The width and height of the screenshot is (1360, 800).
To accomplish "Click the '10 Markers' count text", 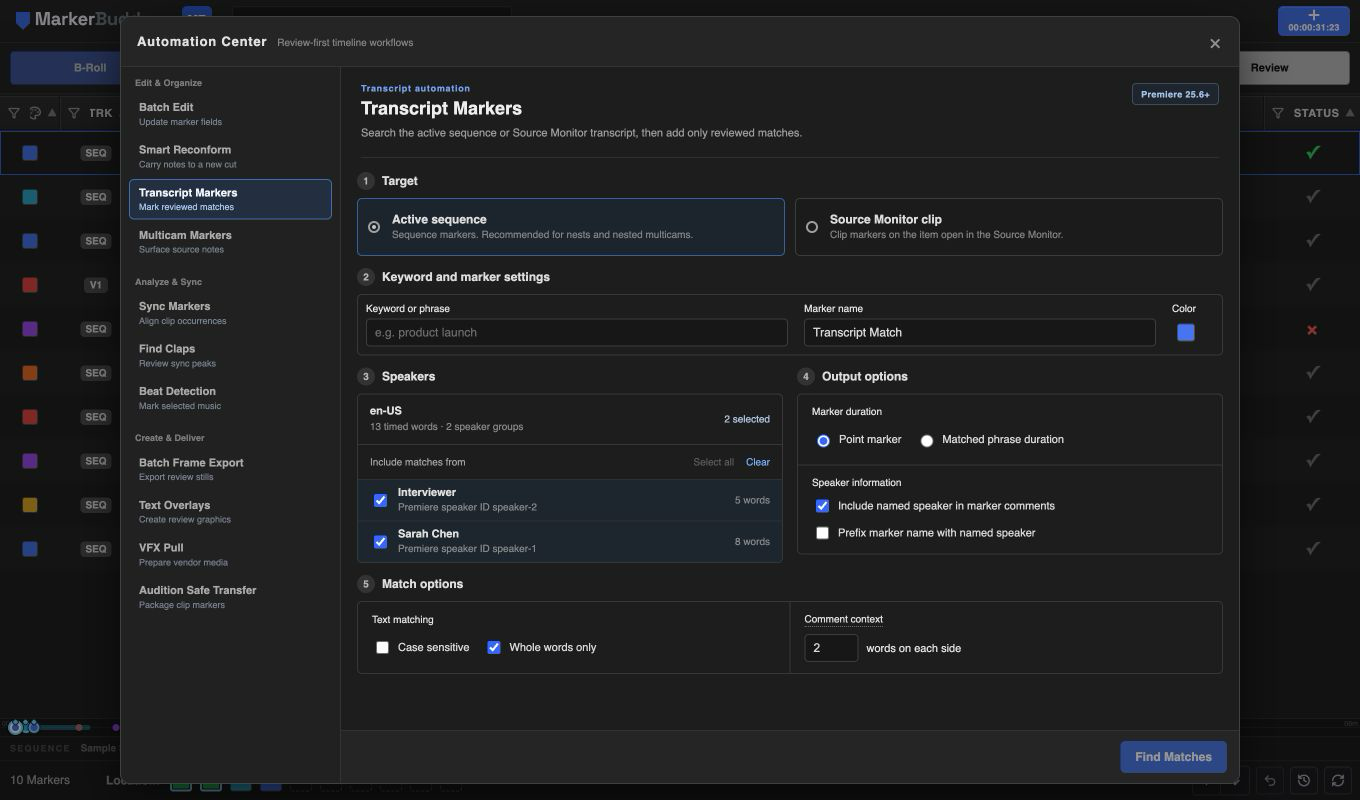I will click(x=40, y=780).
